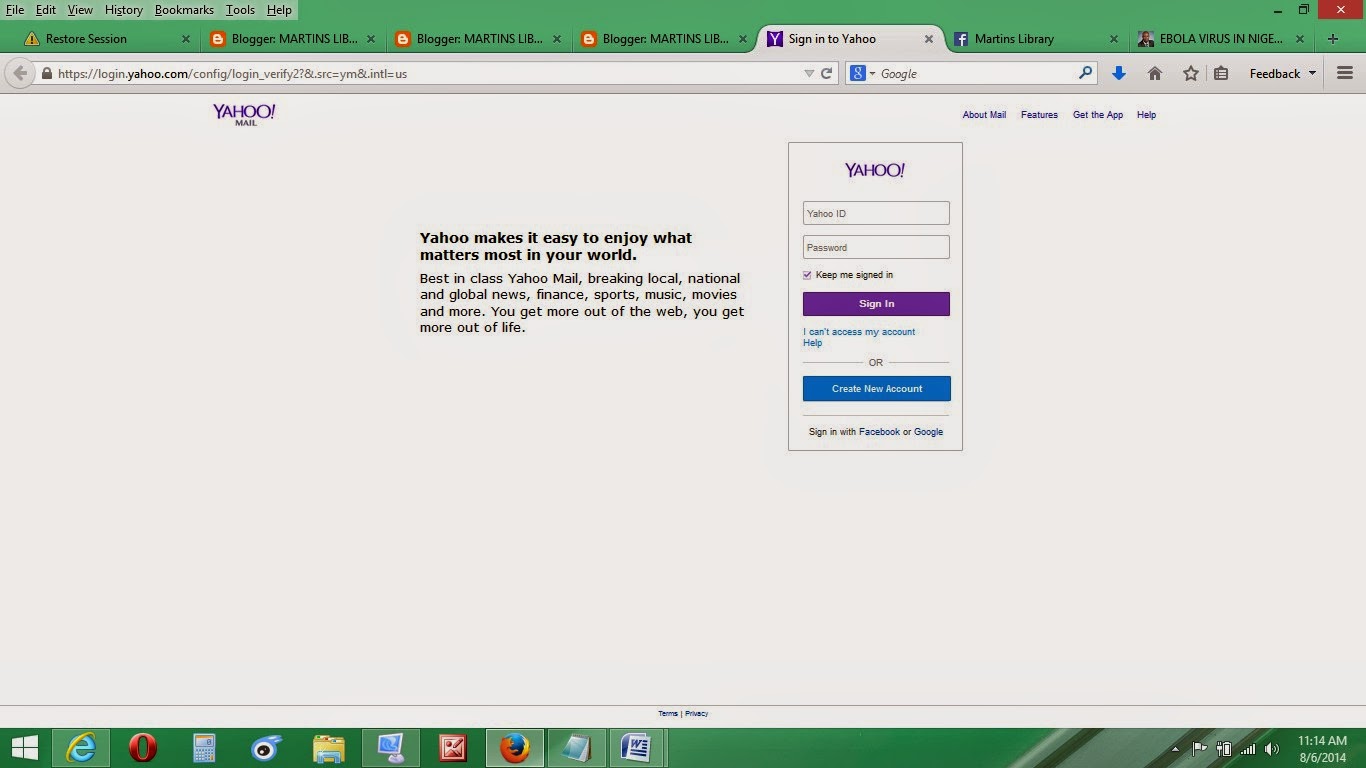Open the monitor icon app on the taskbar
The width and height of the screenshot is (1366, 768).
coord(391,748)
